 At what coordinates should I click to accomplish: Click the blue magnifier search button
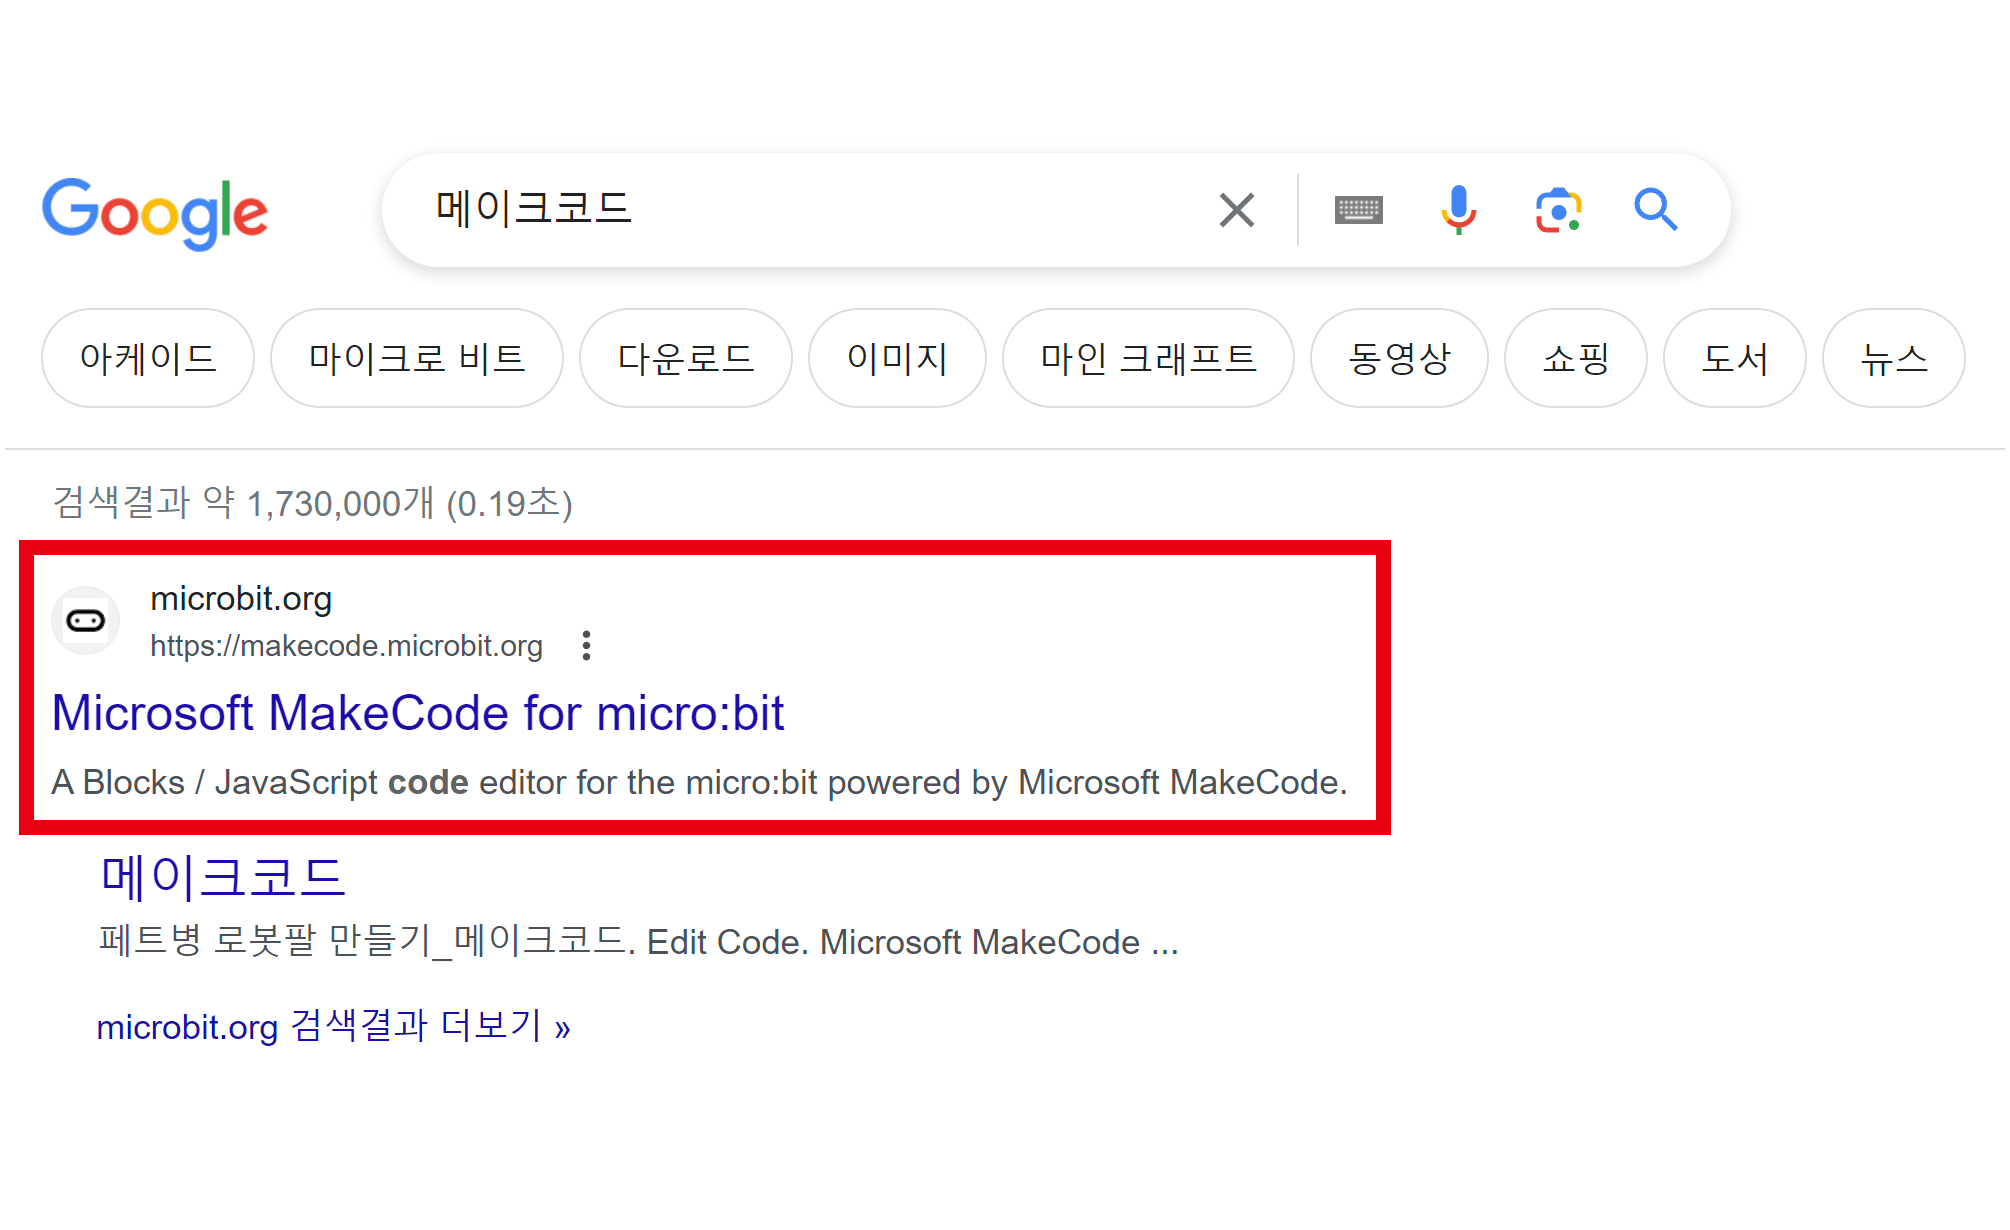click(1656, 210)
